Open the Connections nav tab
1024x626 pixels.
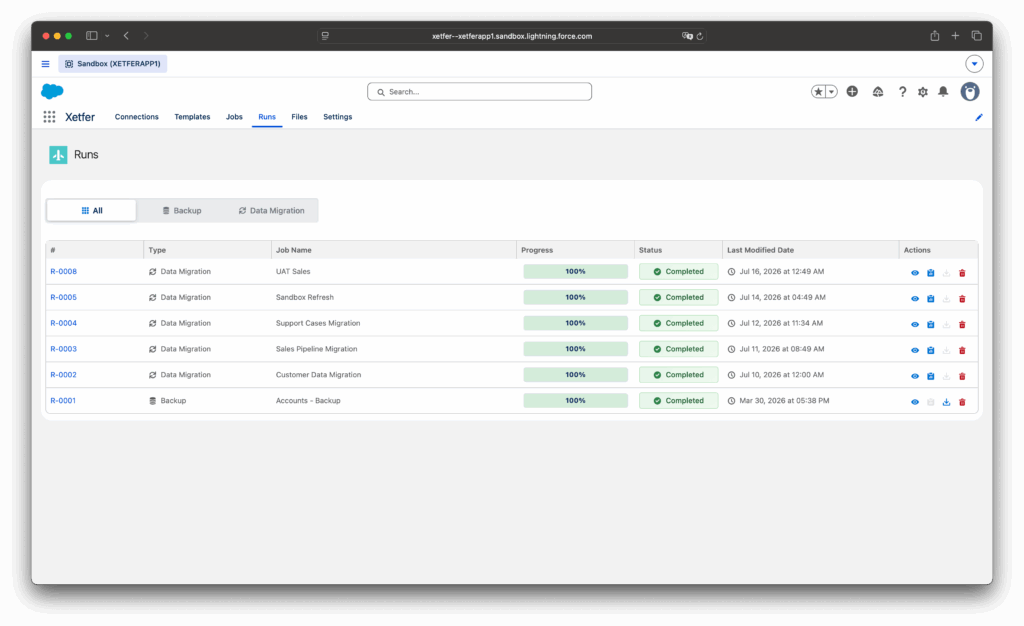point(136,117)
